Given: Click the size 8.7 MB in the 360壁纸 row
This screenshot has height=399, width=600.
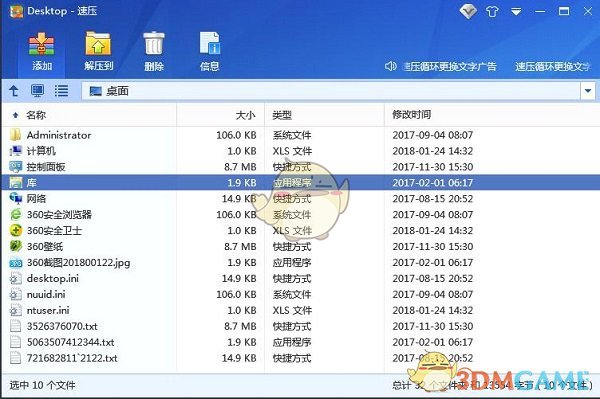Looking at the screenshot, I should [240, 247].
